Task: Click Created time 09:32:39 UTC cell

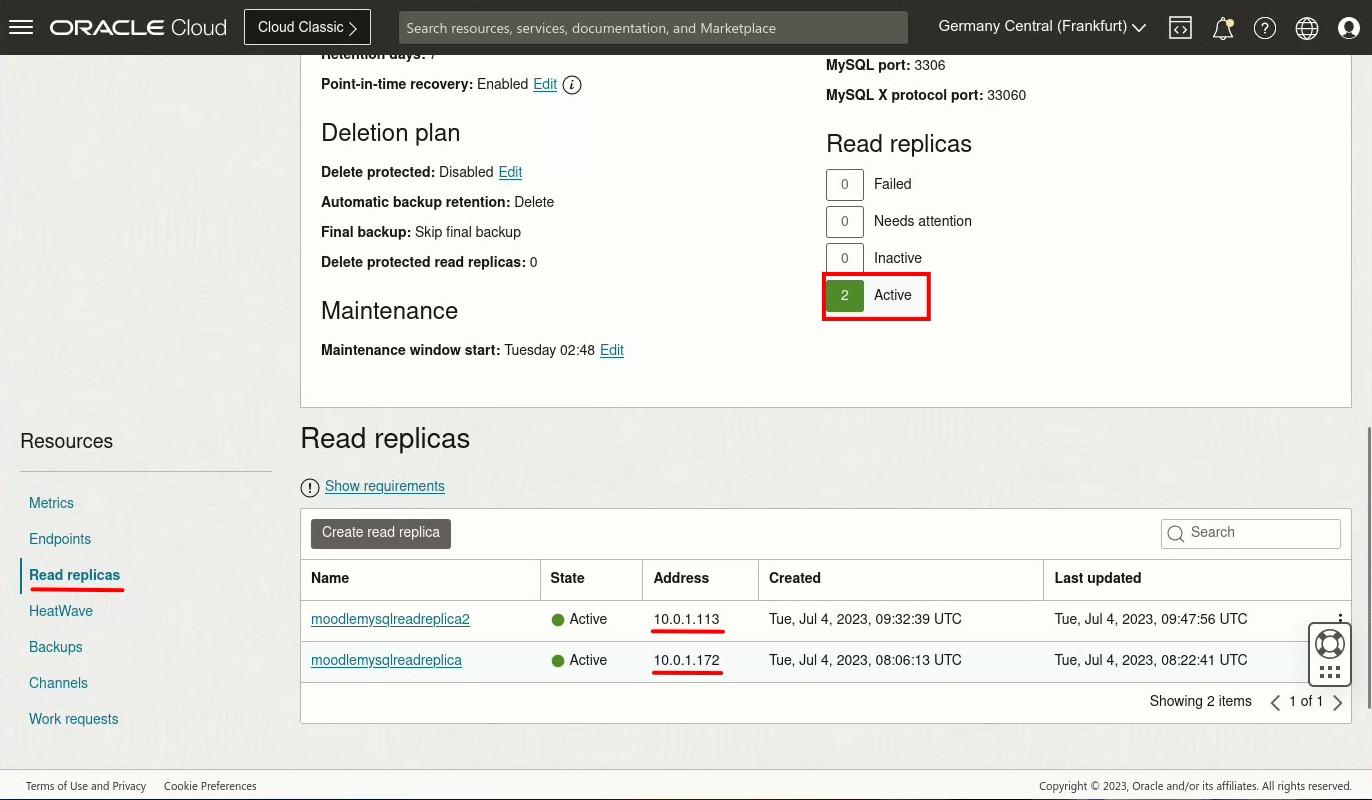Action: pyautogui.click(x=865, y=619)
